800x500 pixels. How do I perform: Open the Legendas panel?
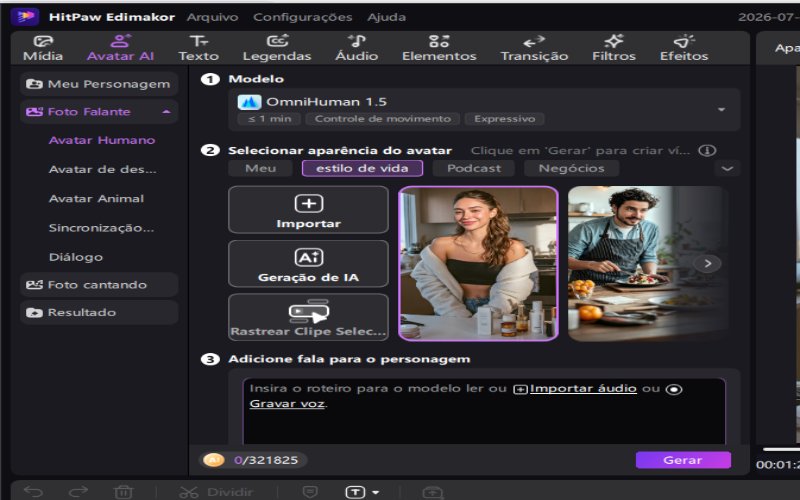pyautogui.click(x=277, y=48)
